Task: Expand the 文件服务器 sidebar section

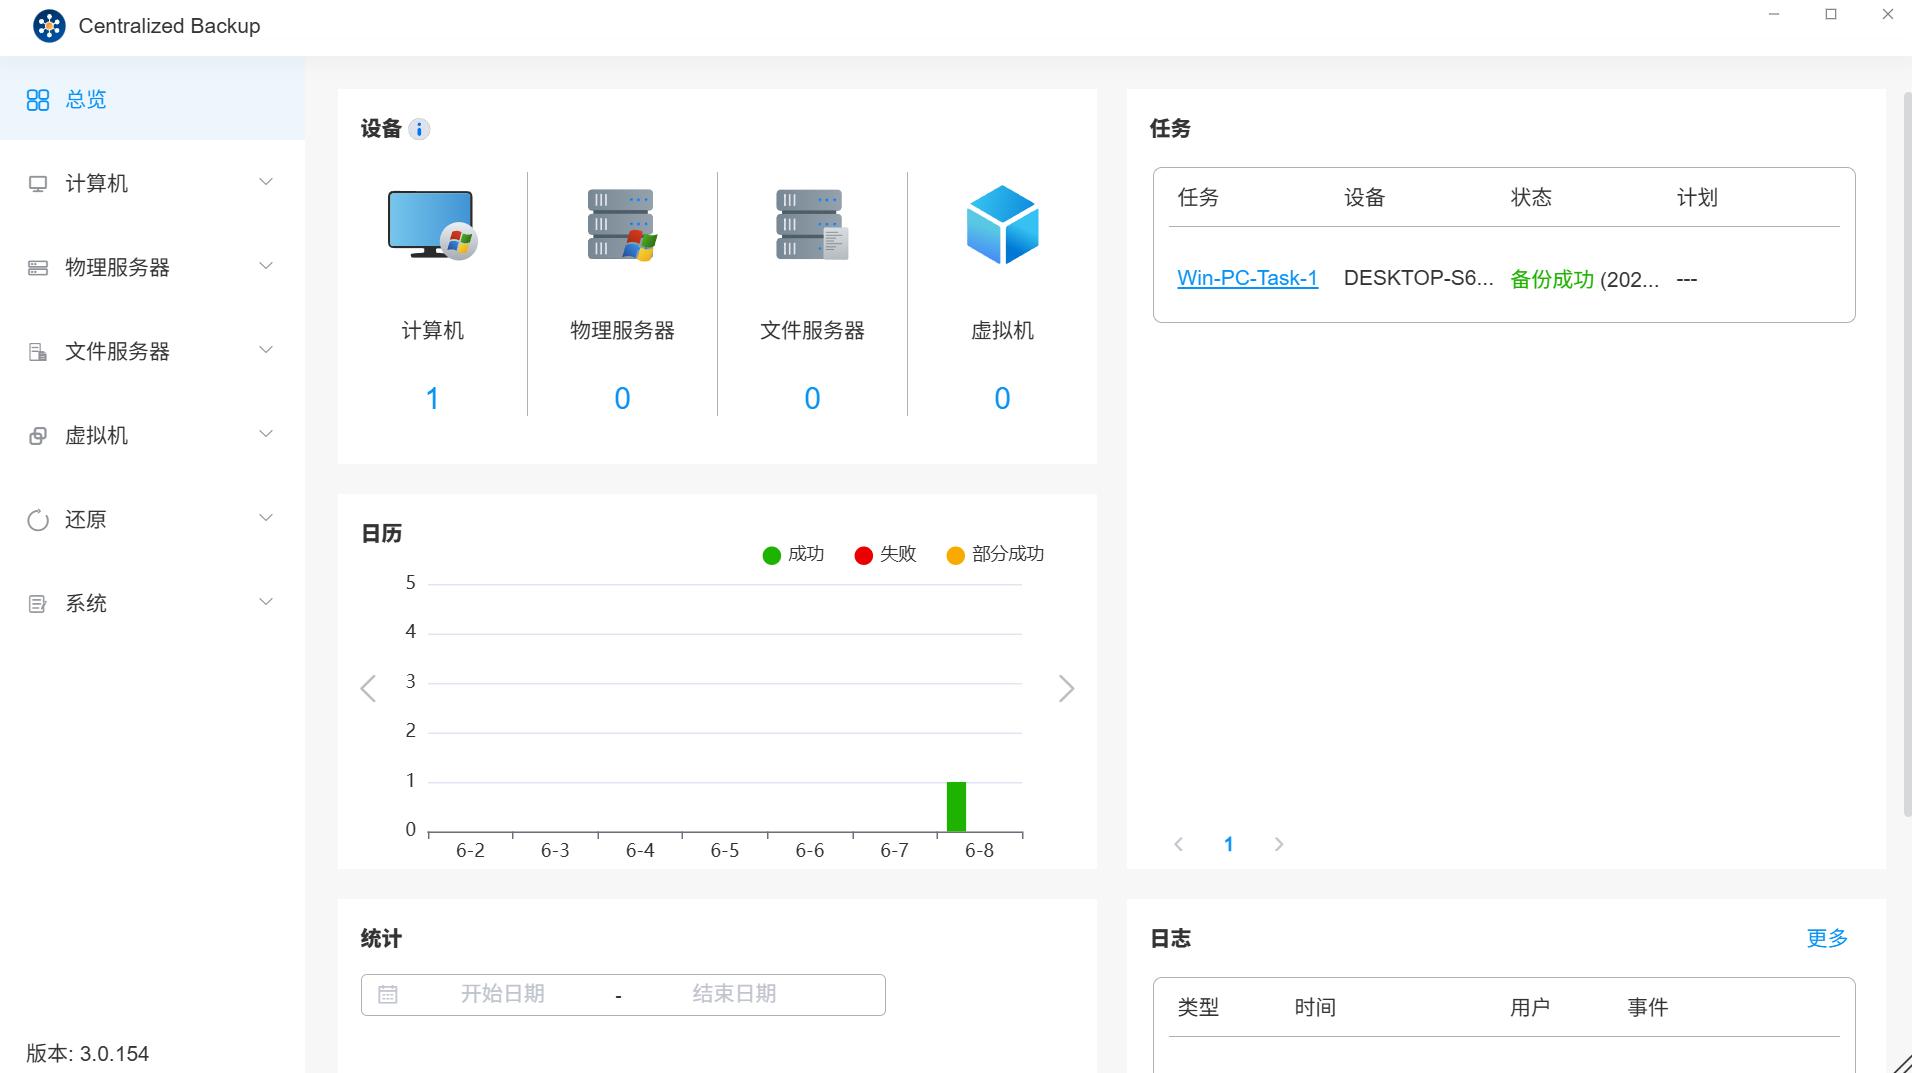Action: pyautogui.click(x=266, y=350)
